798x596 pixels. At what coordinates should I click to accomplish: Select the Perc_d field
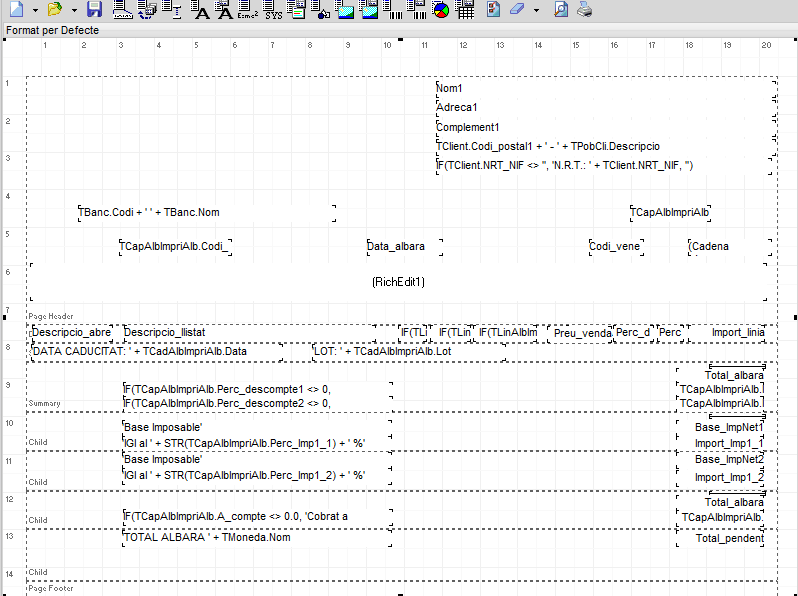point(634,333)
